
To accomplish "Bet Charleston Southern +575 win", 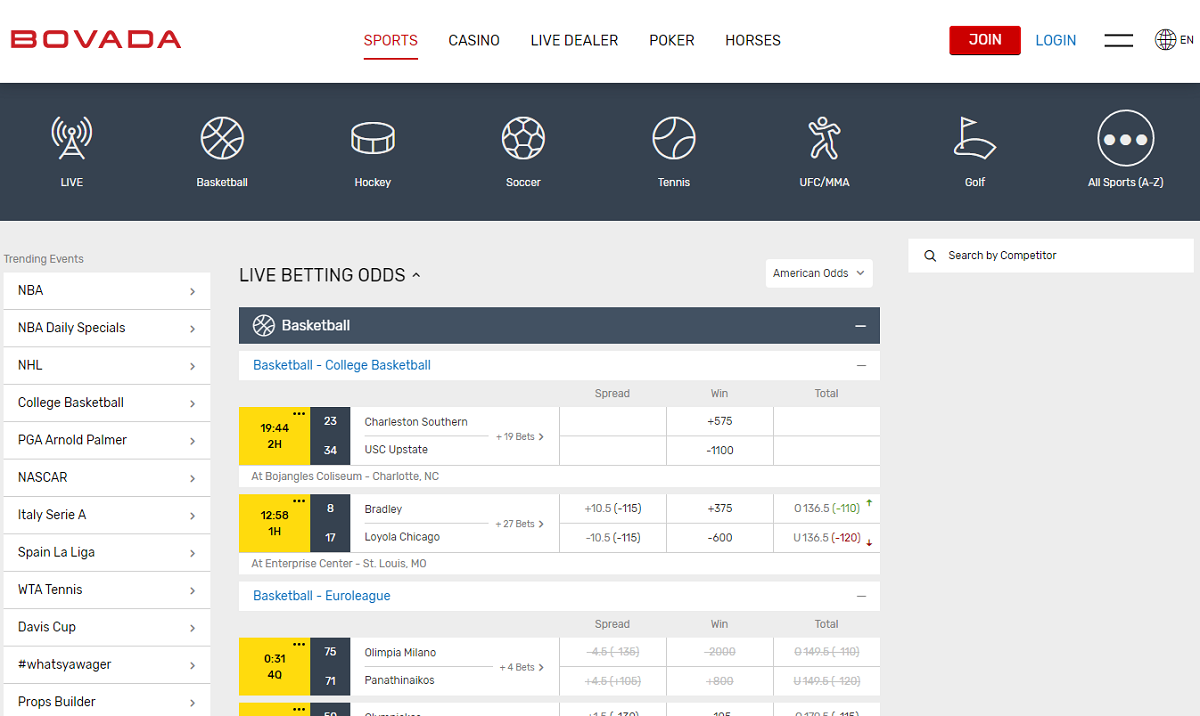I will (x=720, y=422).
